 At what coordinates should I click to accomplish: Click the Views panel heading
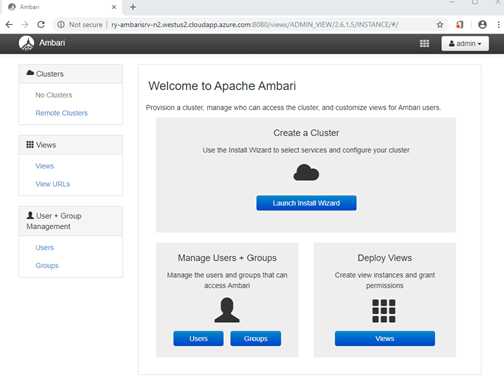(x=71, y=145)
